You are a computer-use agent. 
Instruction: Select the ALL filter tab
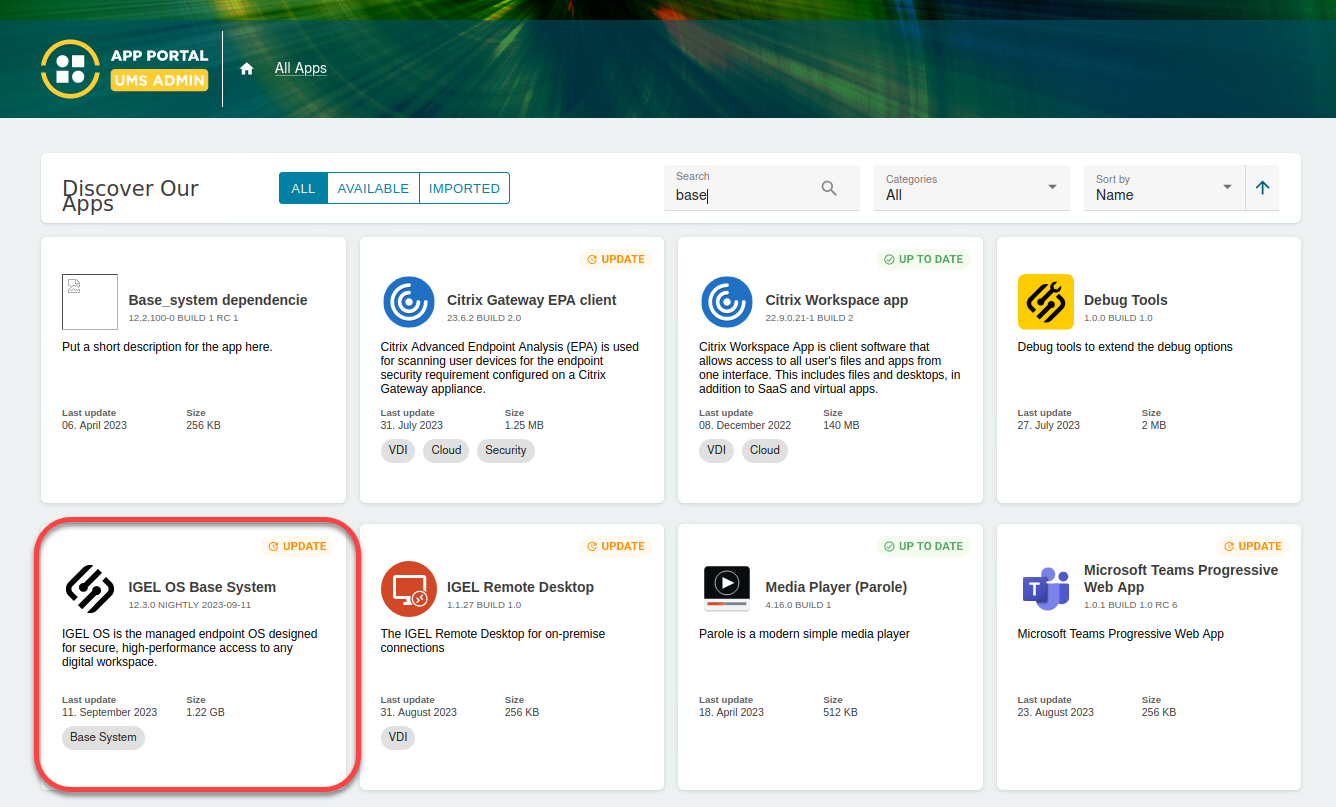tap(303, 187)
